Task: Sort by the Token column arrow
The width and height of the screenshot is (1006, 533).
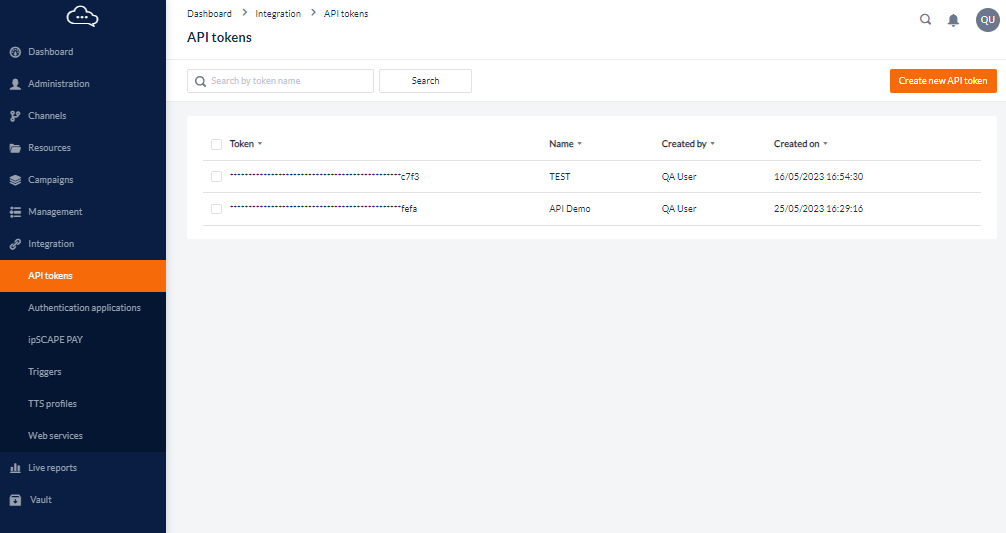Action: (260, 144)
